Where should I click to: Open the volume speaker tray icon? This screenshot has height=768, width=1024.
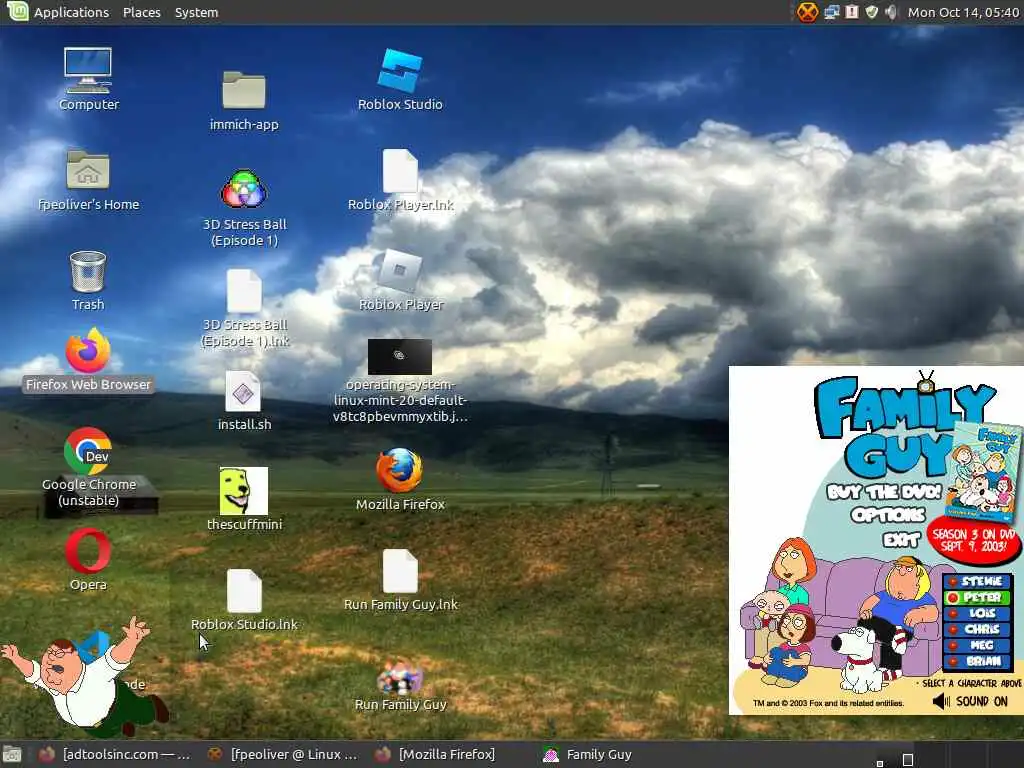(x=891, y=12)
